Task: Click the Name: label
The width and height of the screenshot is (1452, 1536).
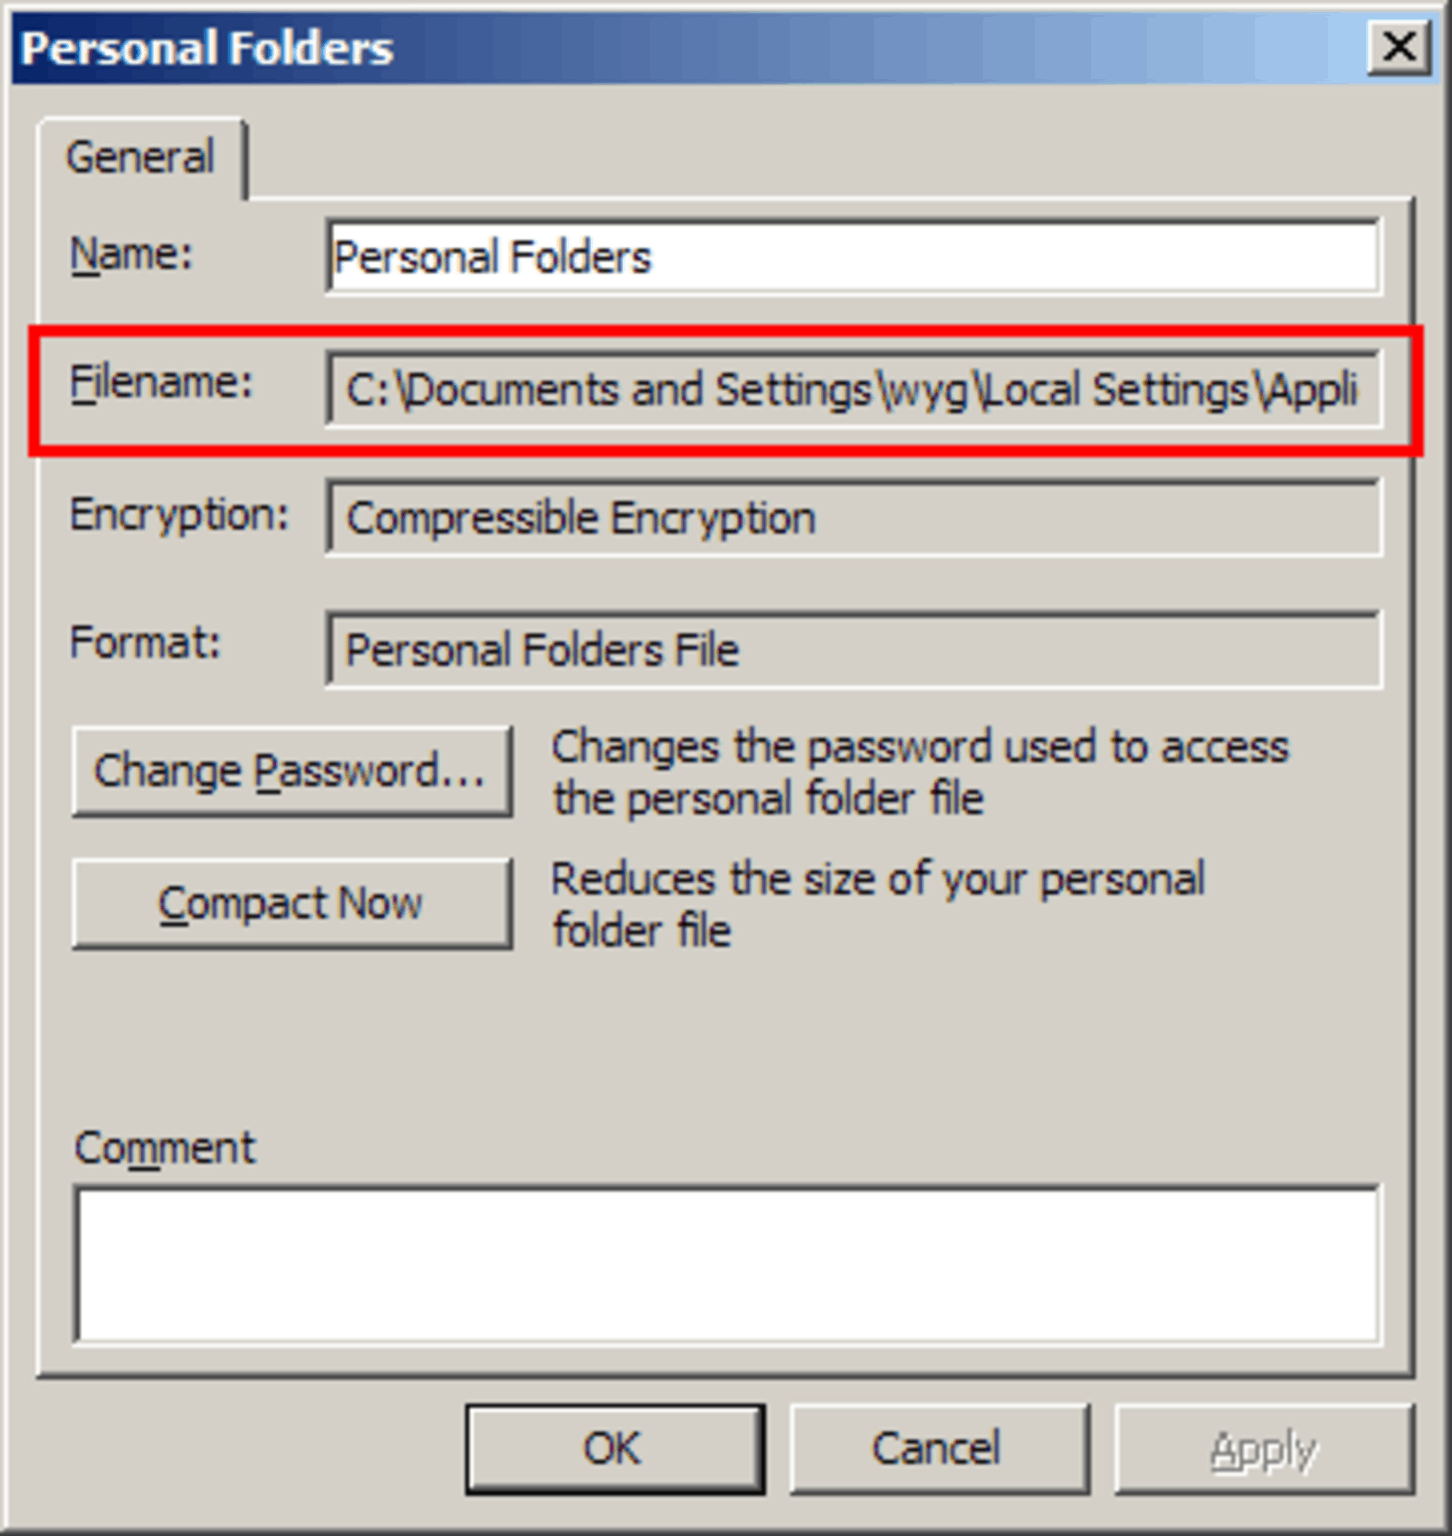Action: tap(130, 254)
